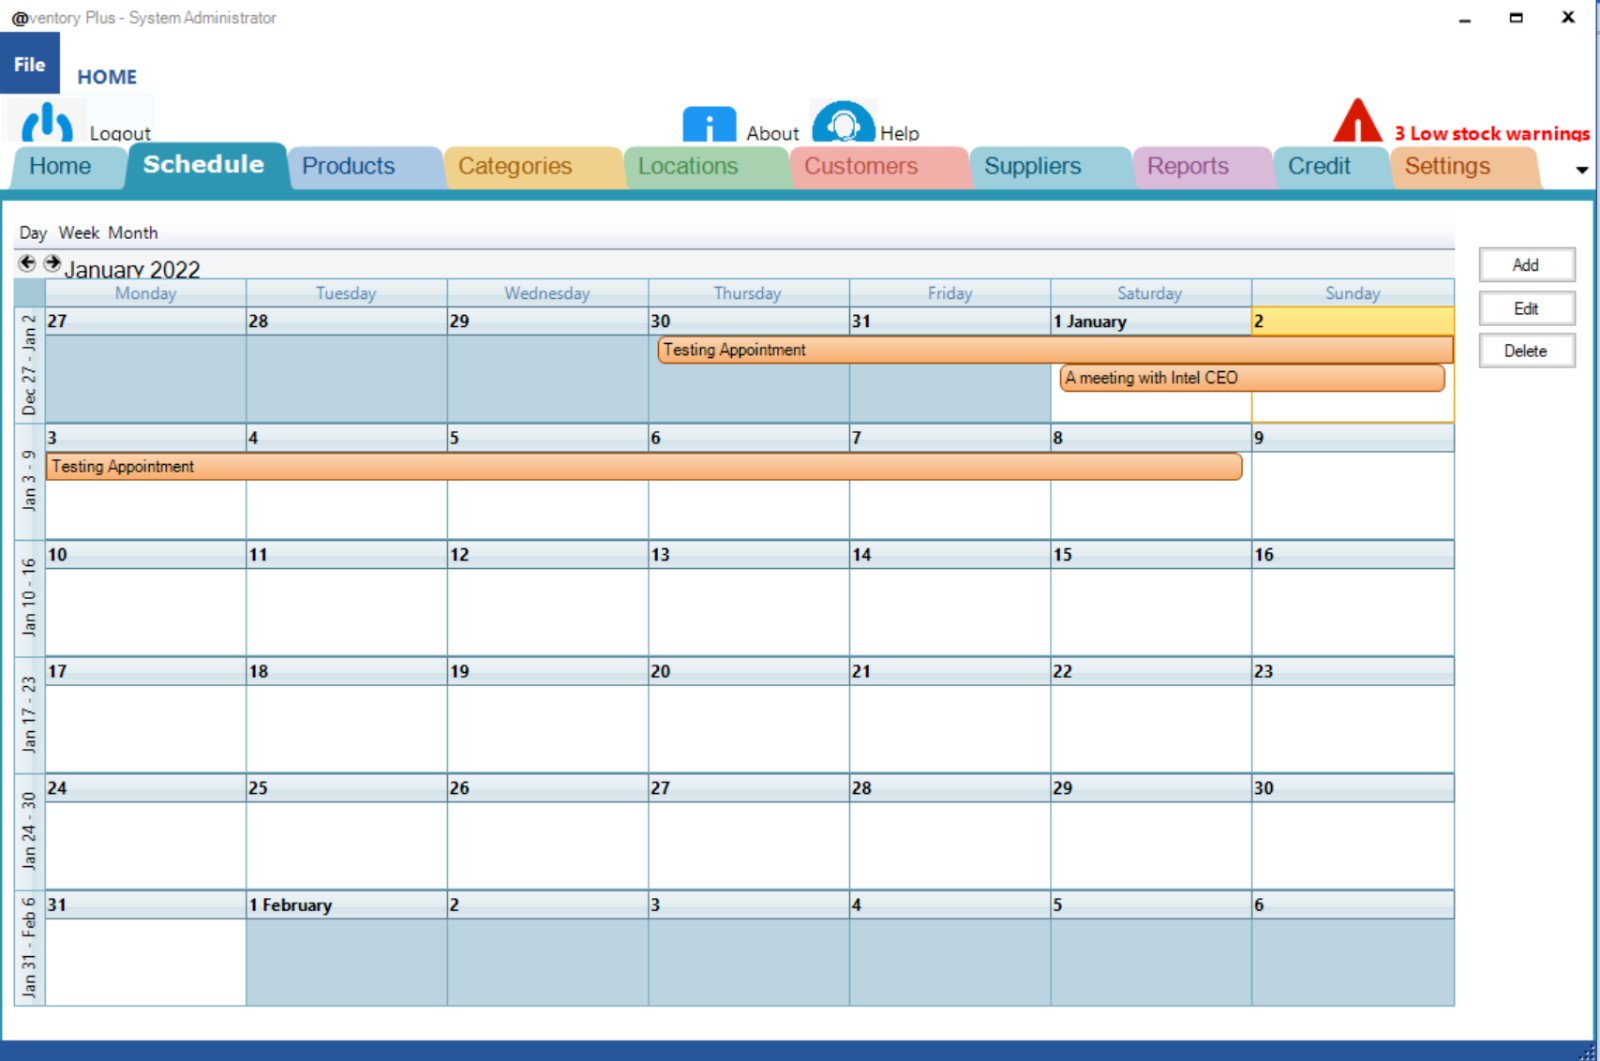
Task: Select the January 13 day cell
Action: [x=749, y=598]
